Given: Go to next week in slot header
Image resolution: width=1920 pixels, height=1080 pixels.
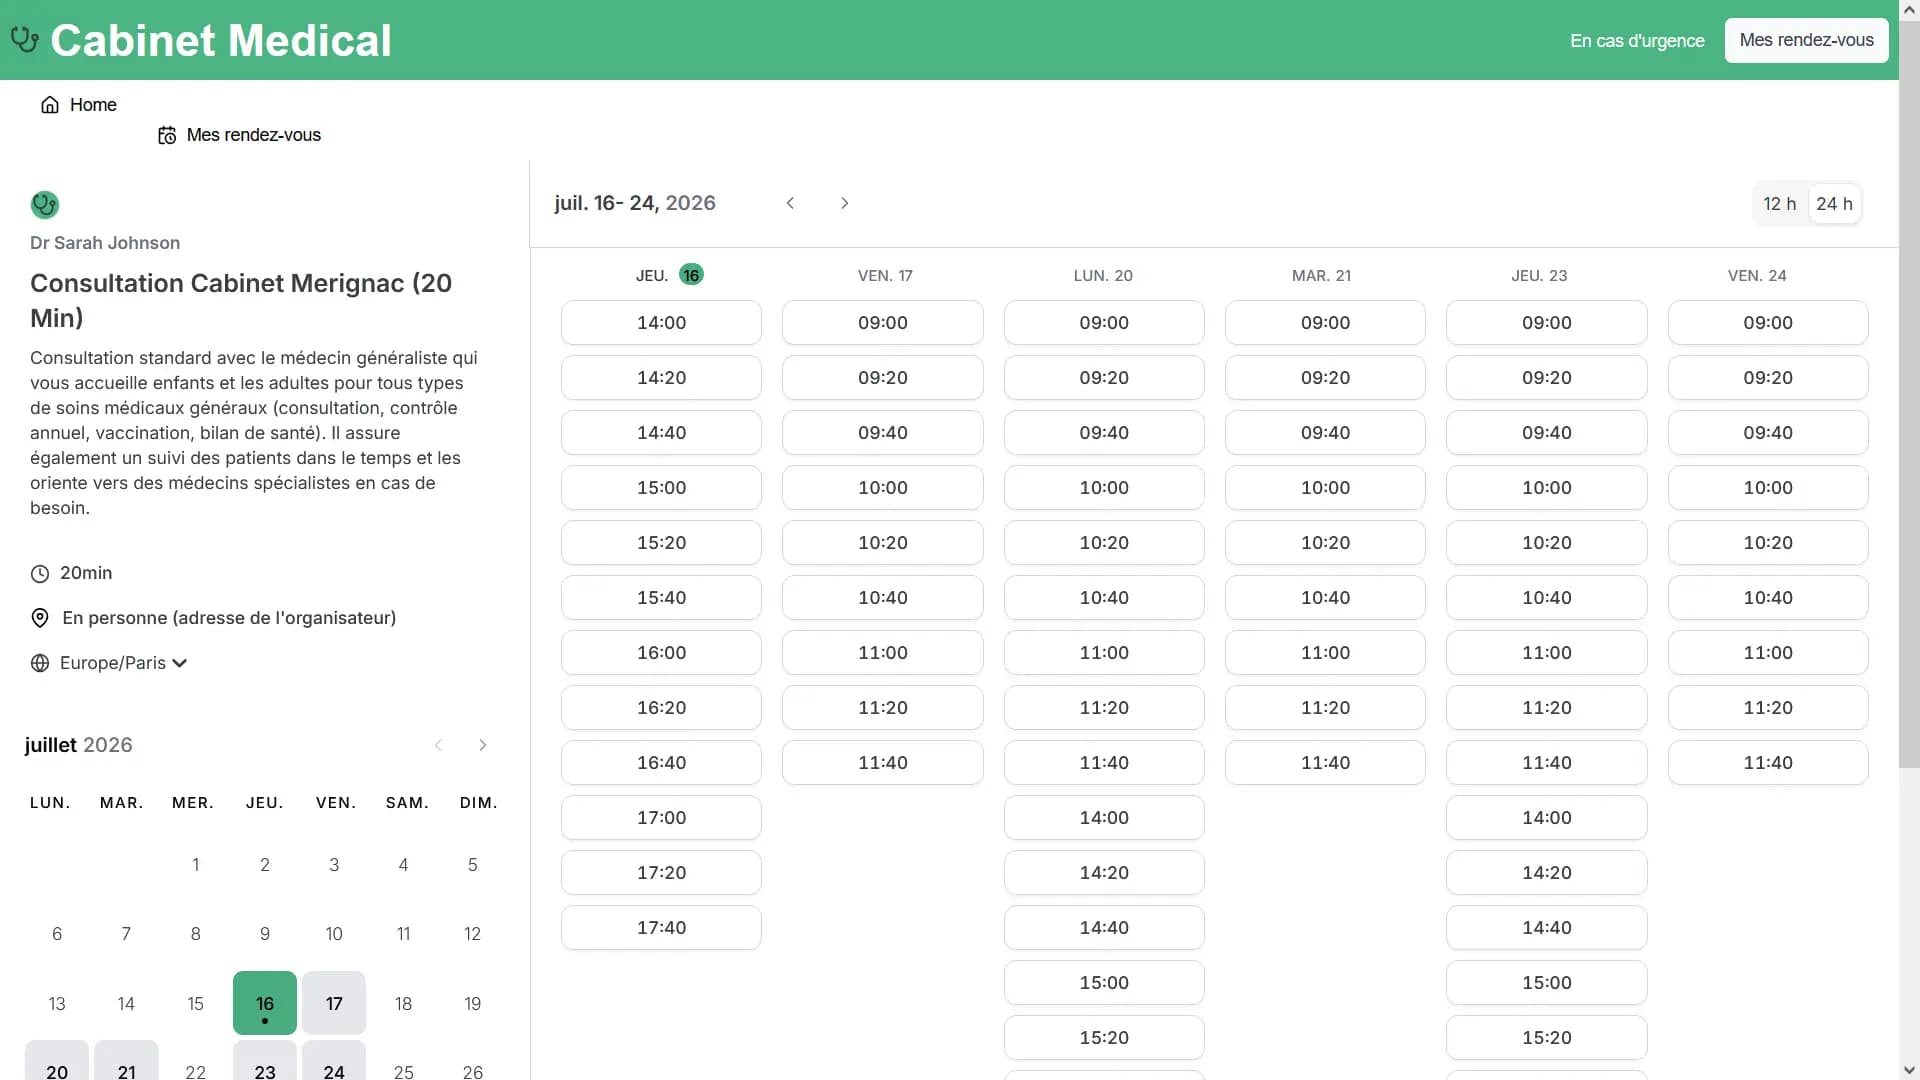Looking at the screenshot, I should (x=844, y=203).
